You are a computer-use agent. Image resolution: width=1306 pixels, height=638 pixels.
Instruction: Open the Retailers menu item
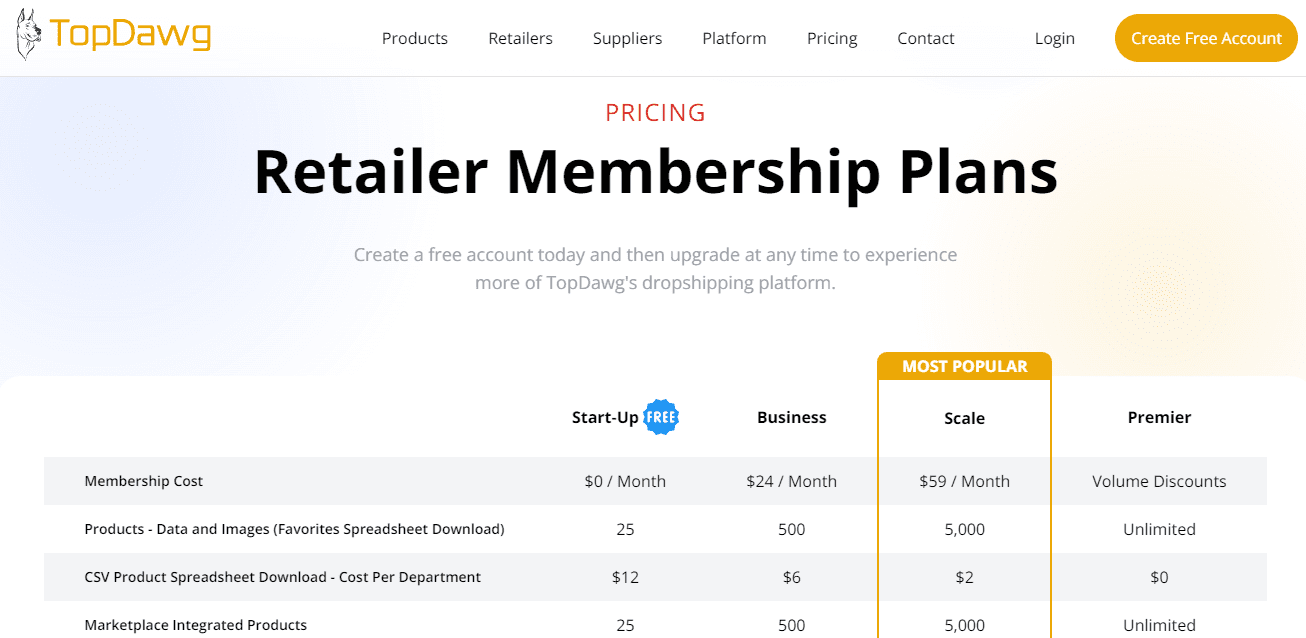tap(520, 38)
